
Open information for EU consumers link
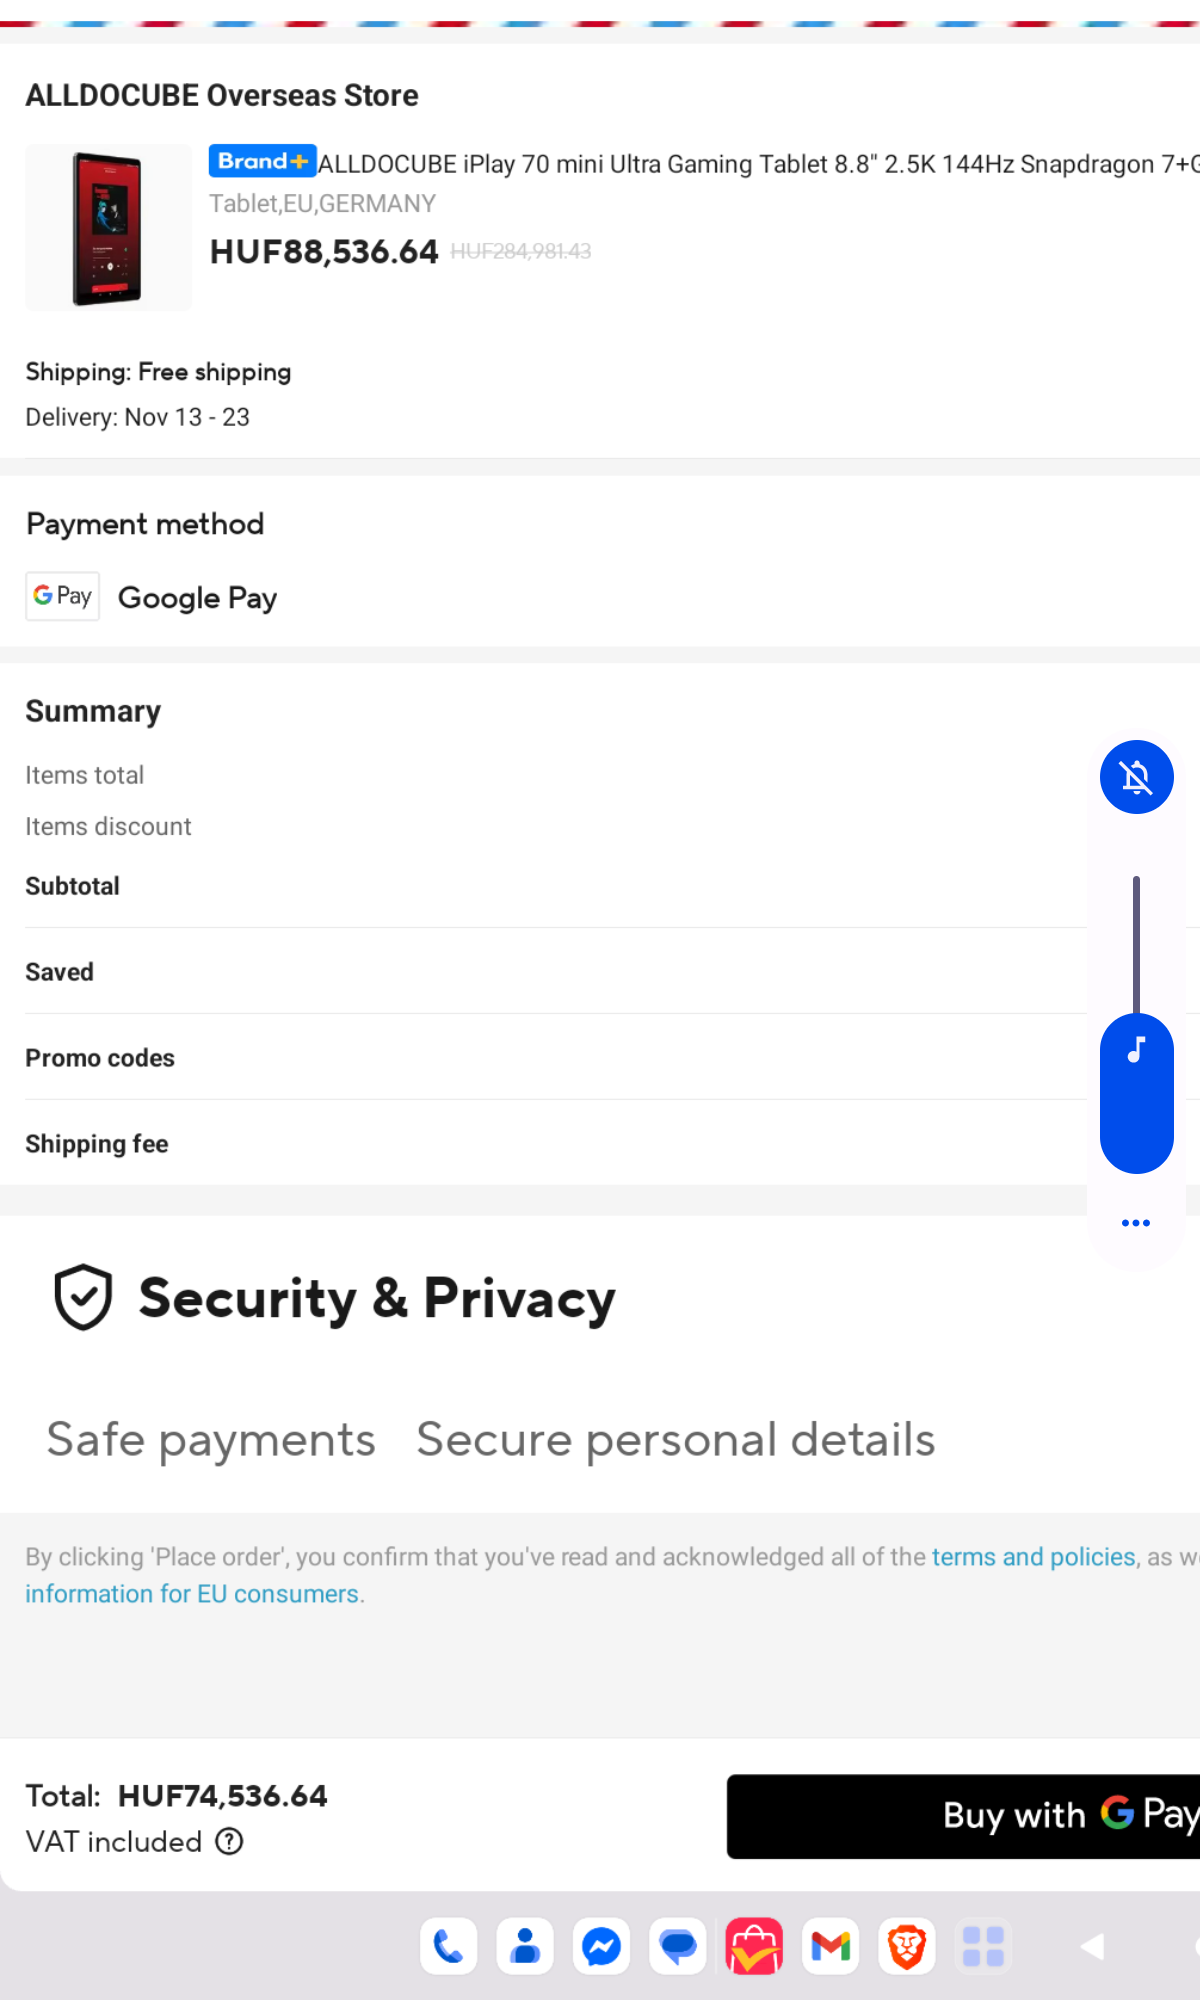point(192,1594)
